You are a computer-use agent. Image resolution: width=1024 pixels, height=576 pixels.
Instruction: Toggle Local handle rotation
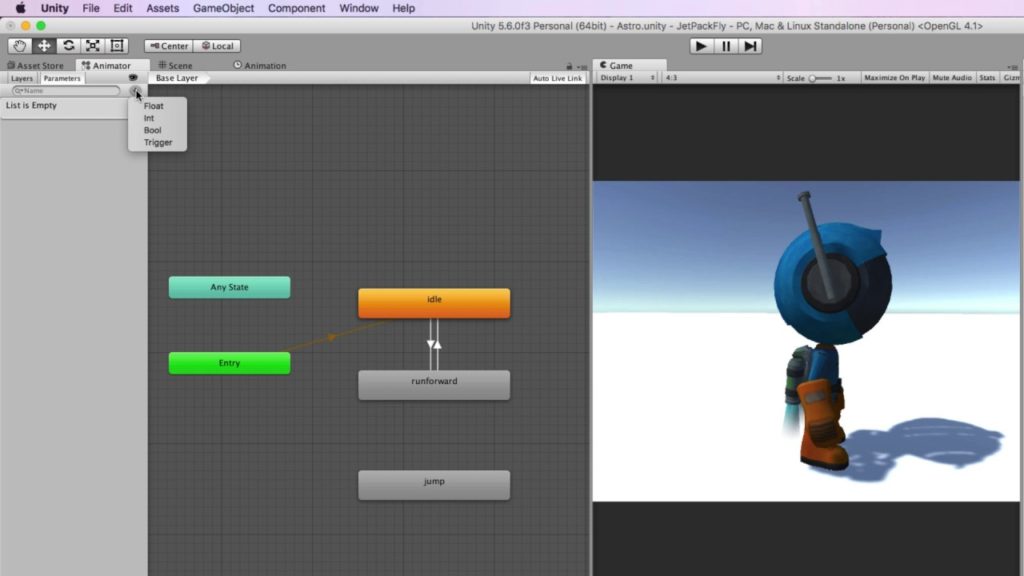217,46
